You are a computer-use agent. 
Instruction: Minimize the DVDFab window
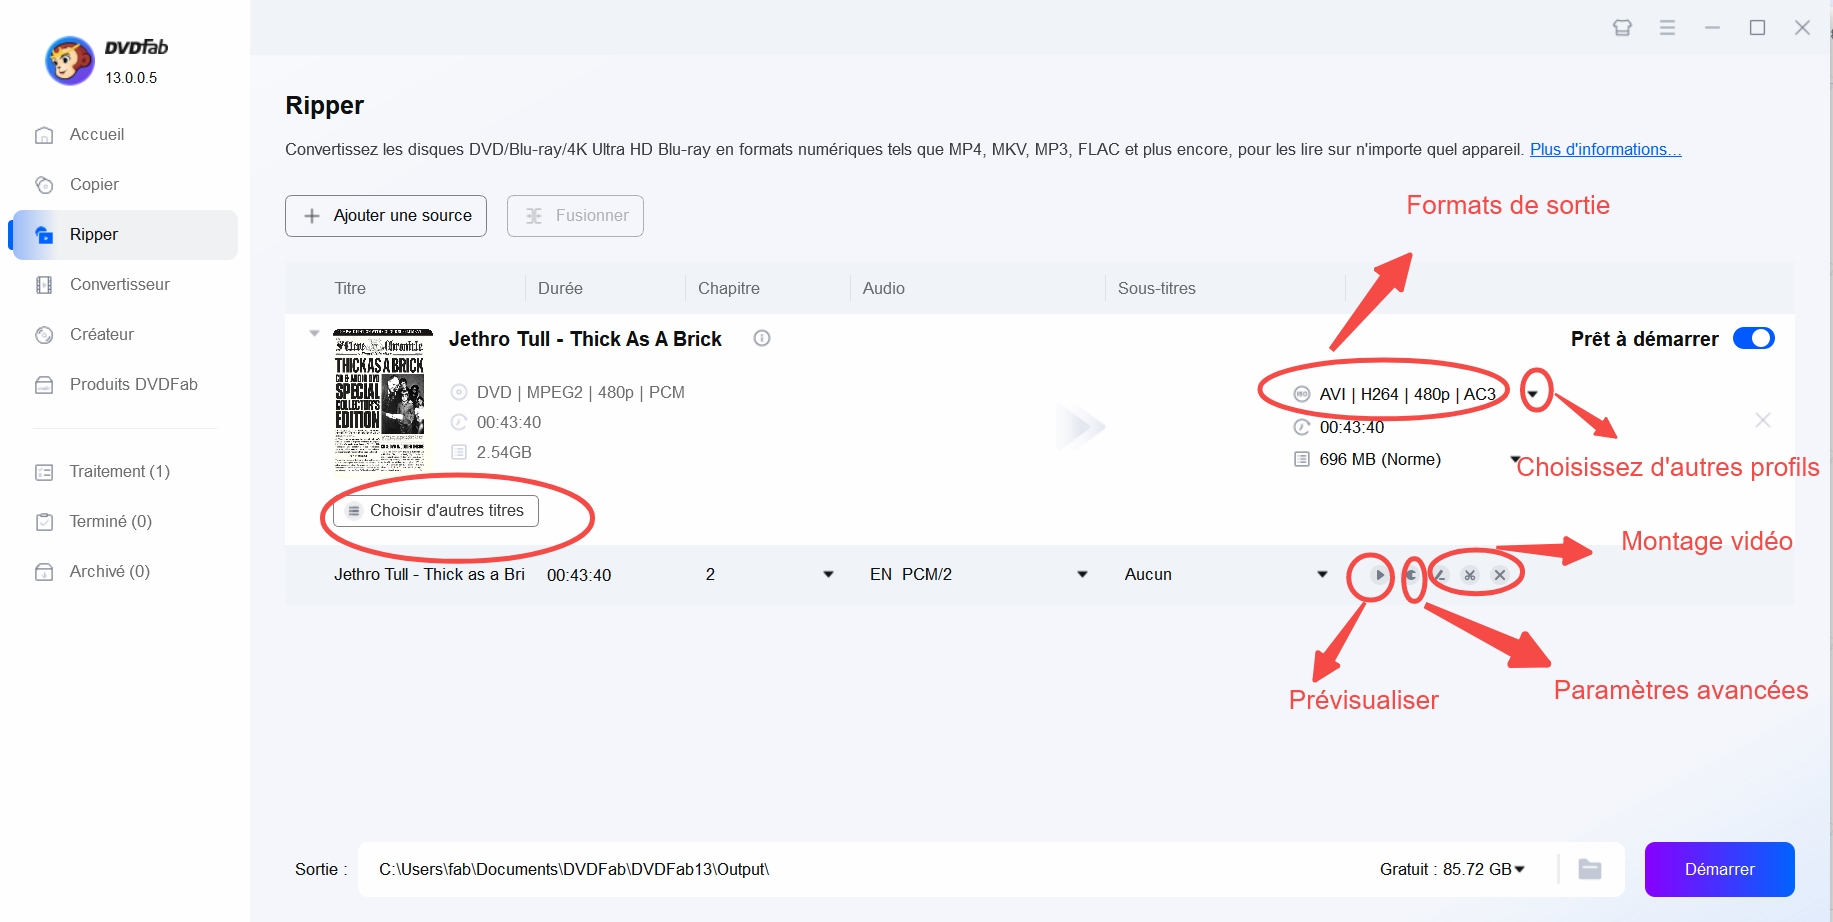(1712, 28)
